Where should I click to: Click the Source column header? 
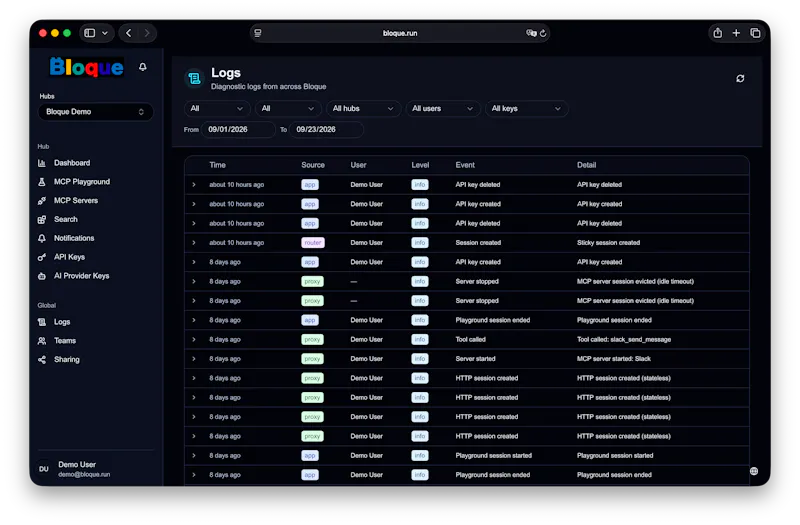pos(313,165)
